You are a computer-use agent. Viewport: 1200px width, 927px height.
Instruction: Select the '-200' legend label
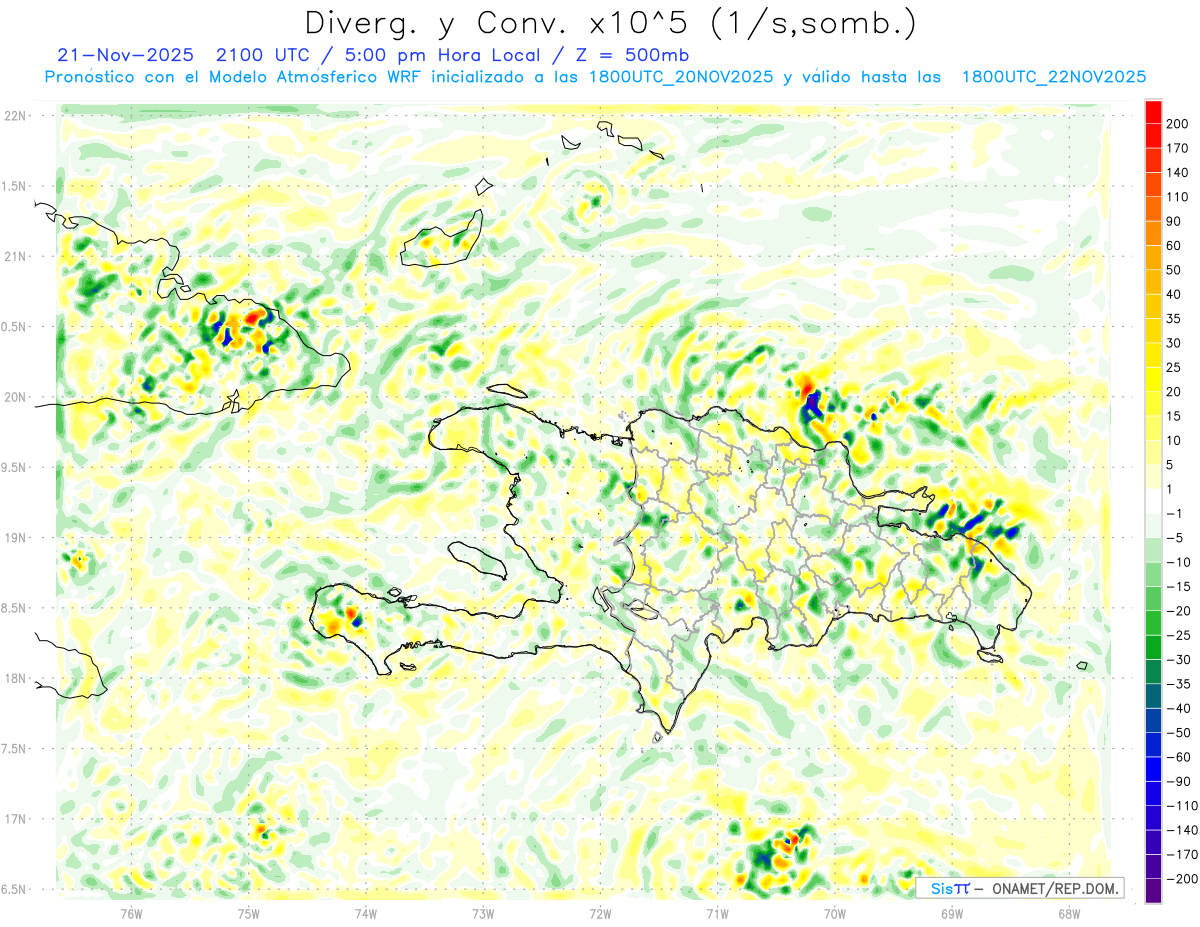1183,879
